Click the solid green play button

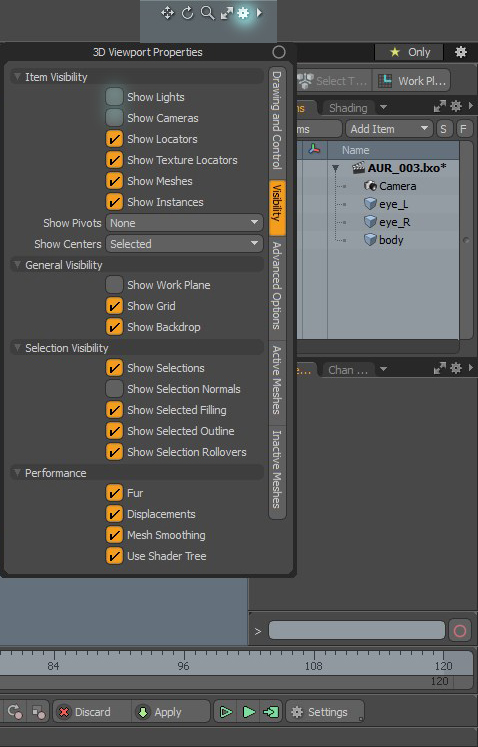click(249, 712)
